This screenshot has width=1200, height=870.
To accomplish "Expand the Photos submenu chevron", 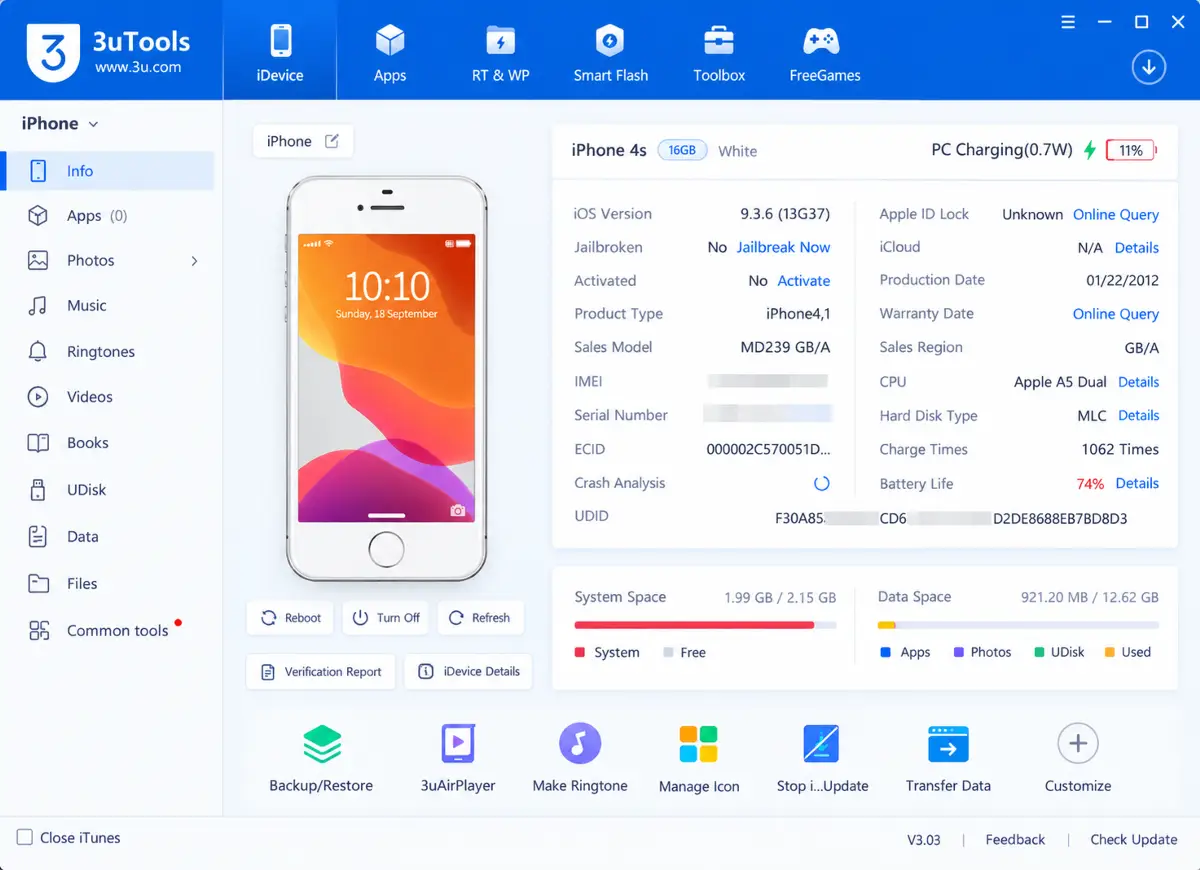I will (194, 261).
